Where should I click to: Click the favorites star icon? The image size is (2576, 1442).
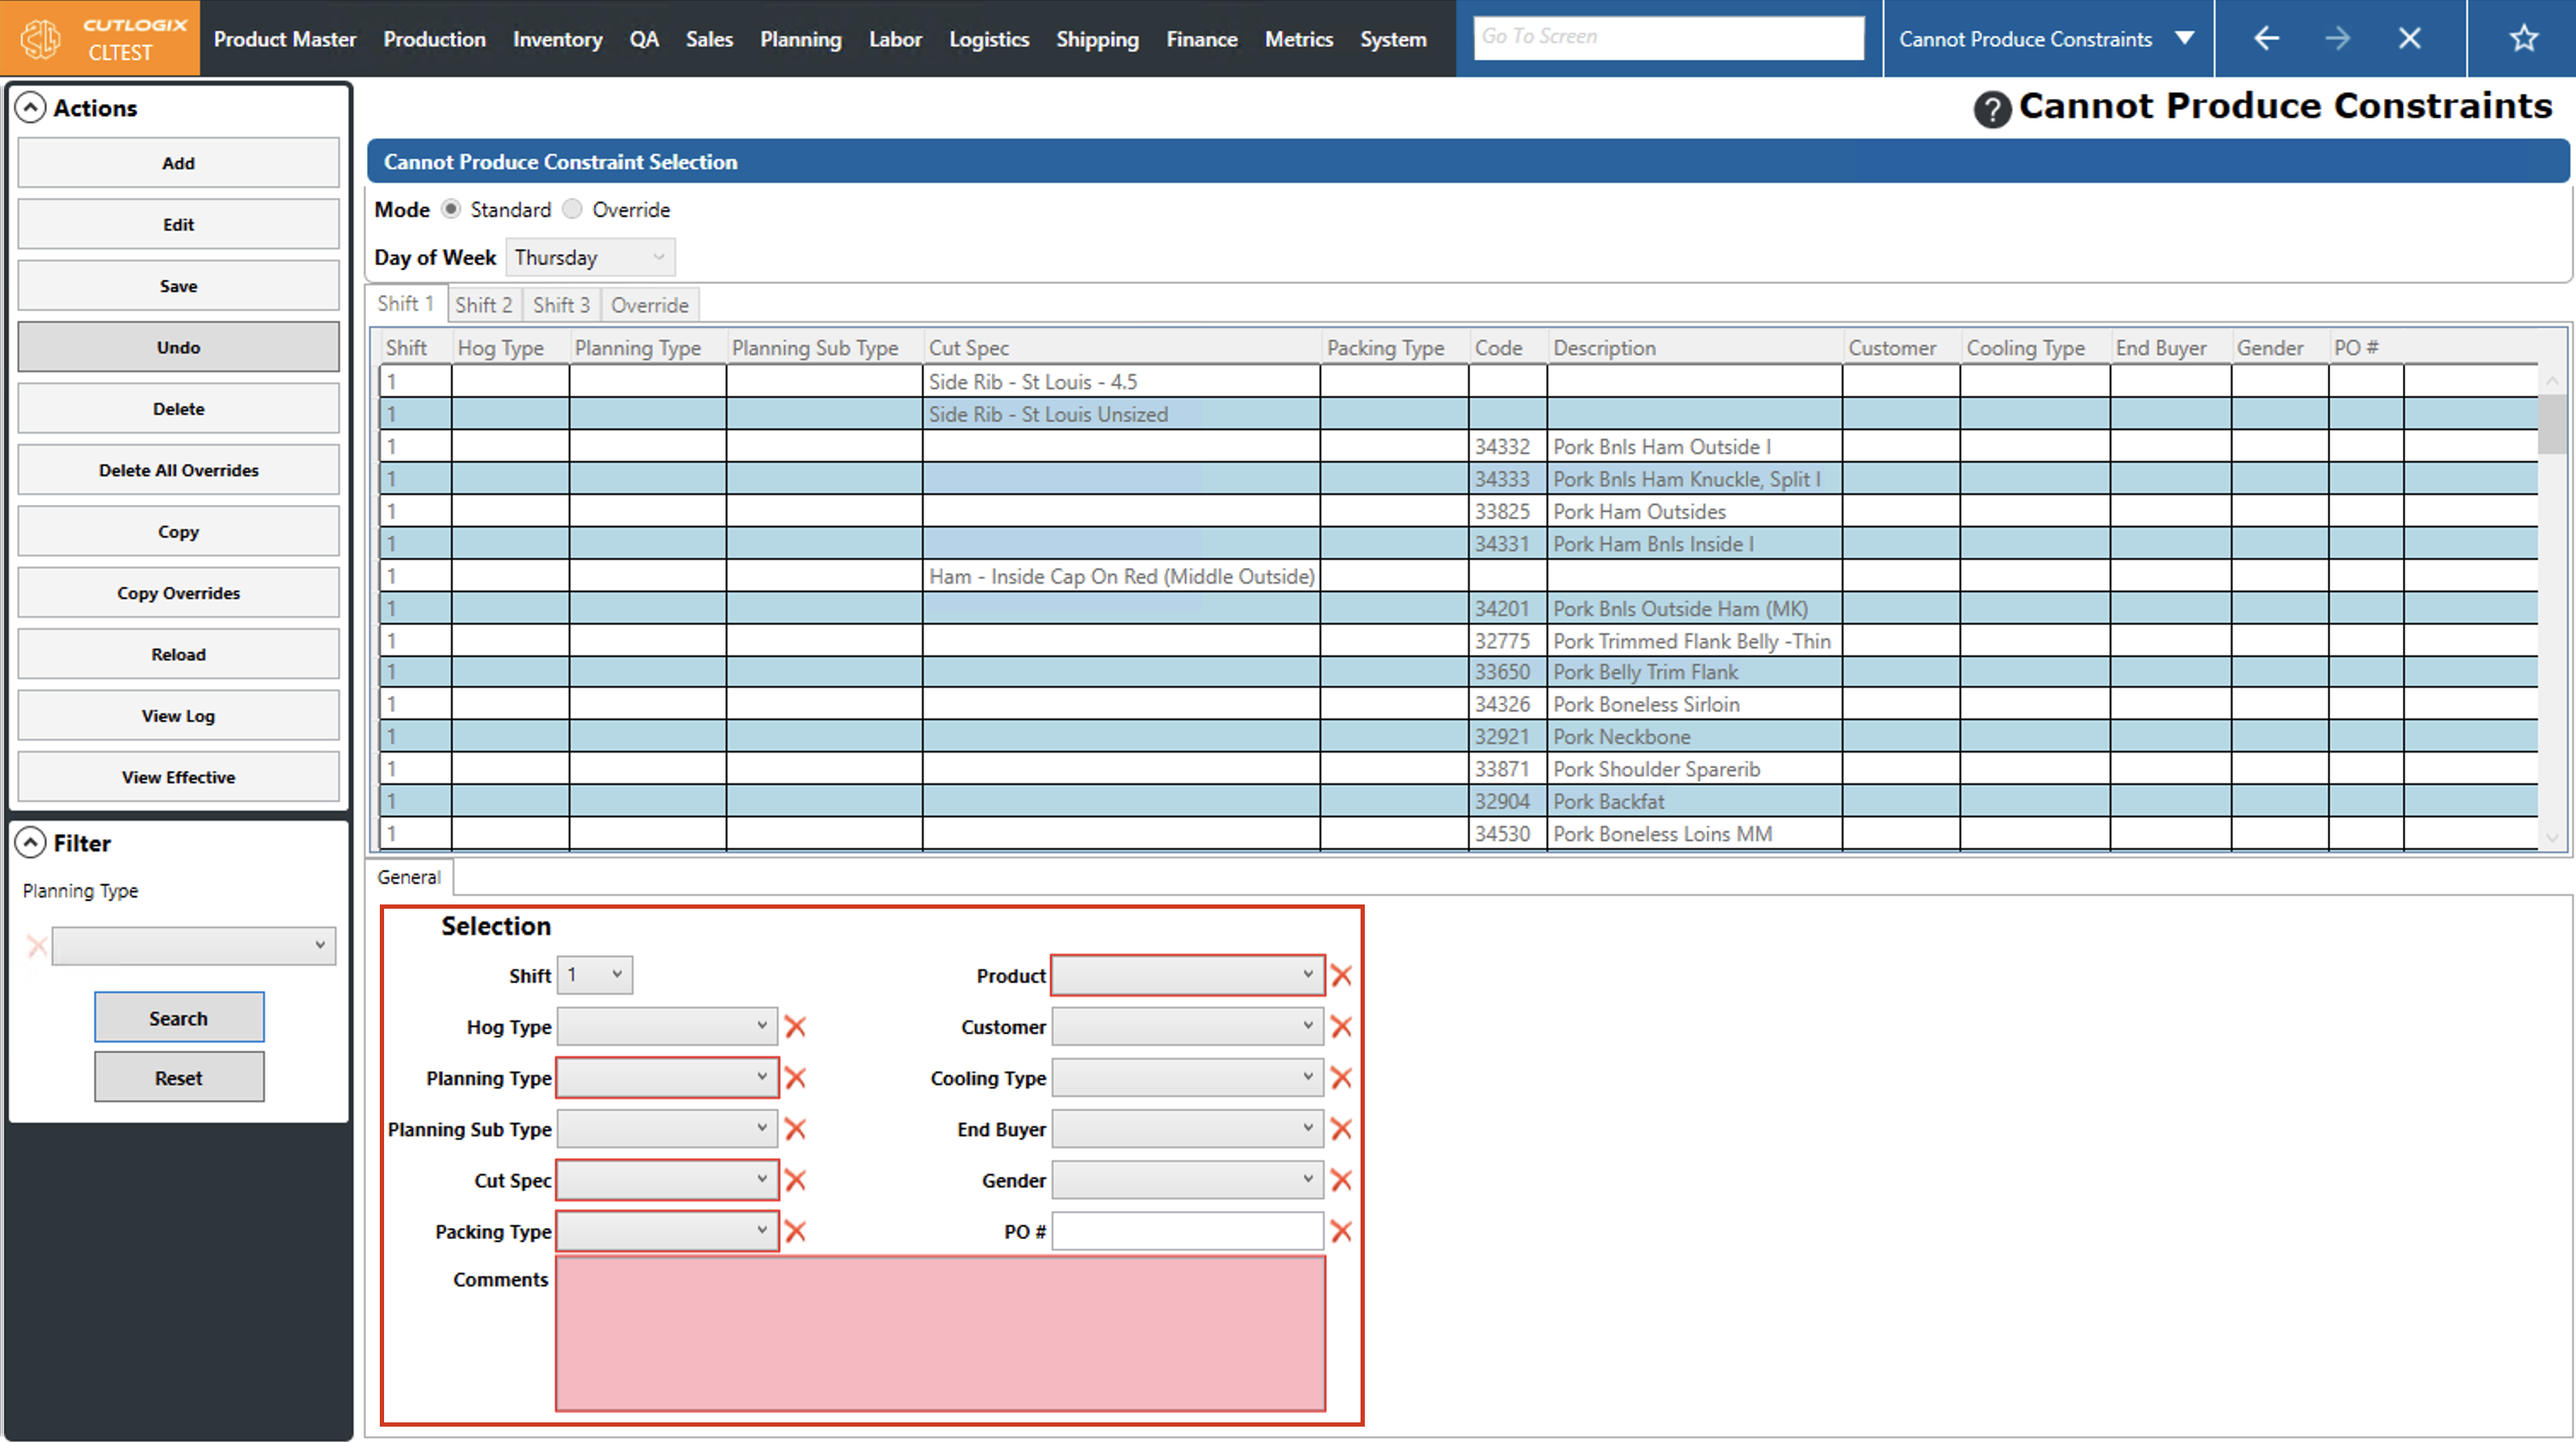point(2523,39)
